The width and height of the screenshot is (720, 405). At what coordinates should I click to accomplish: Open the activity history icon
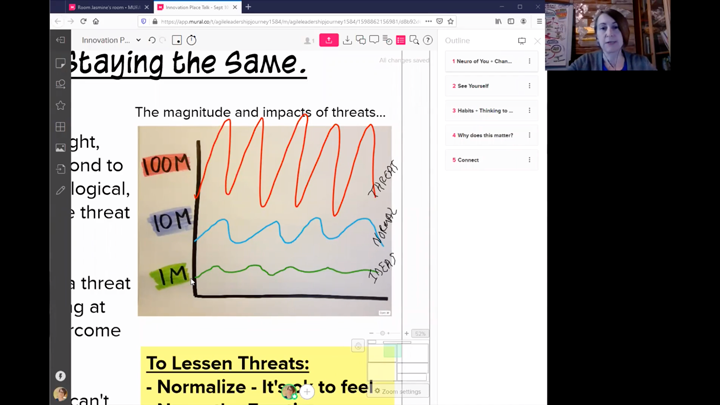[x=388, y=40]
